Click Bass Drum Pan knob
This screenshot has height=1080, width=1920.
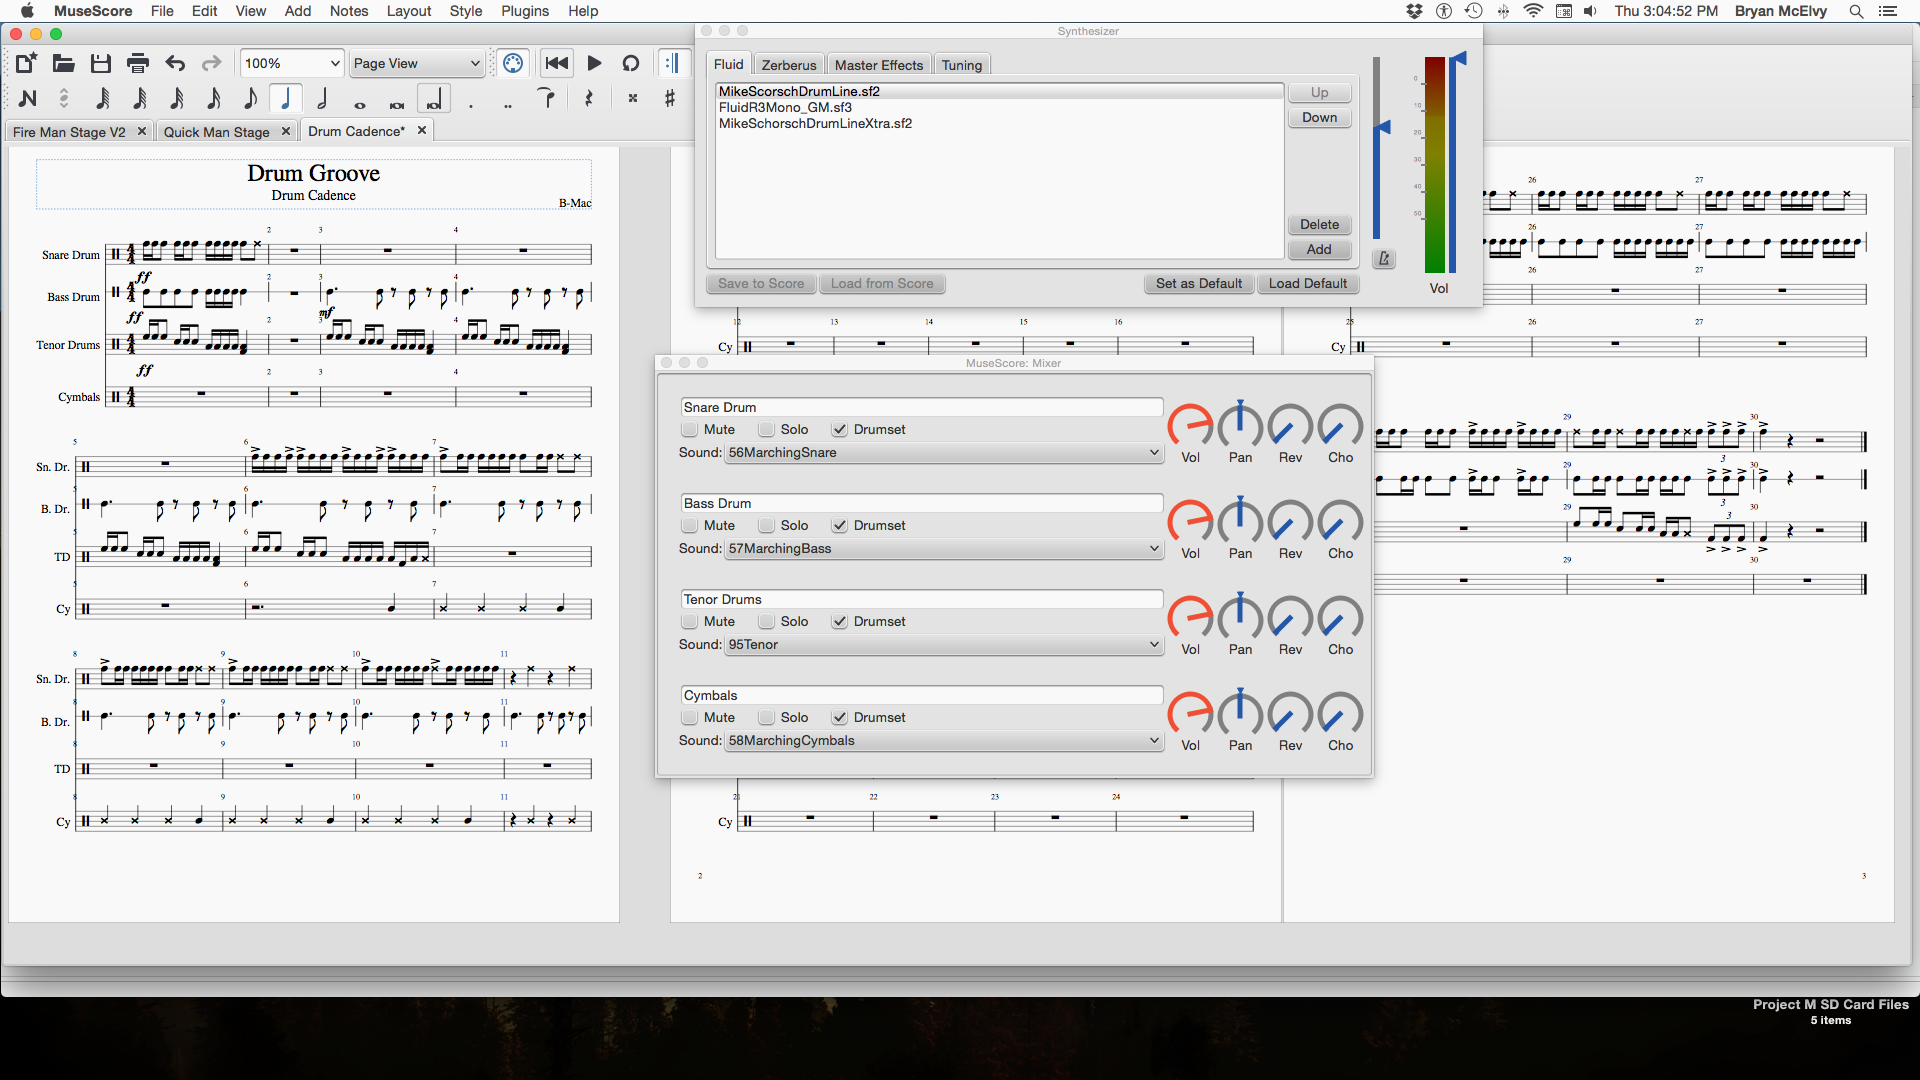[x=1240, y=522]
